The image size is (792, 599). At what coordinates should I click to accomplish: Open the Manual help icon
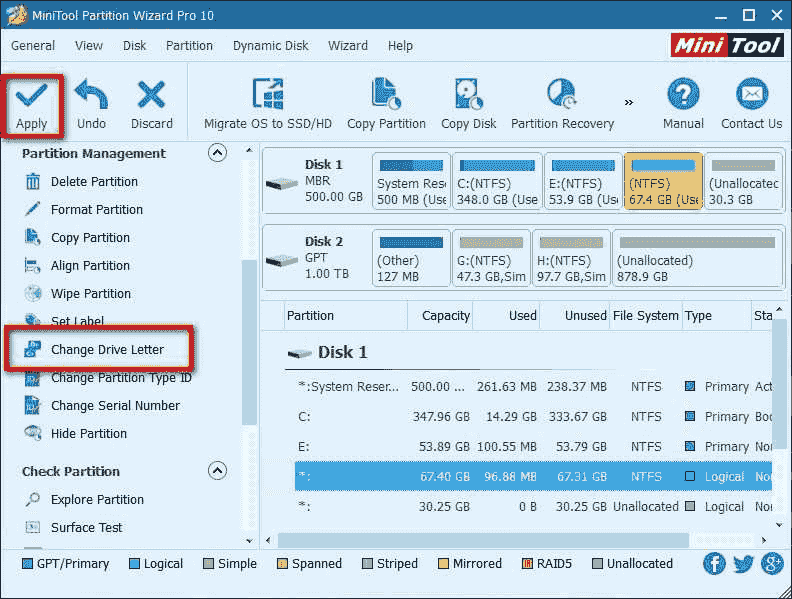[683, 96]
